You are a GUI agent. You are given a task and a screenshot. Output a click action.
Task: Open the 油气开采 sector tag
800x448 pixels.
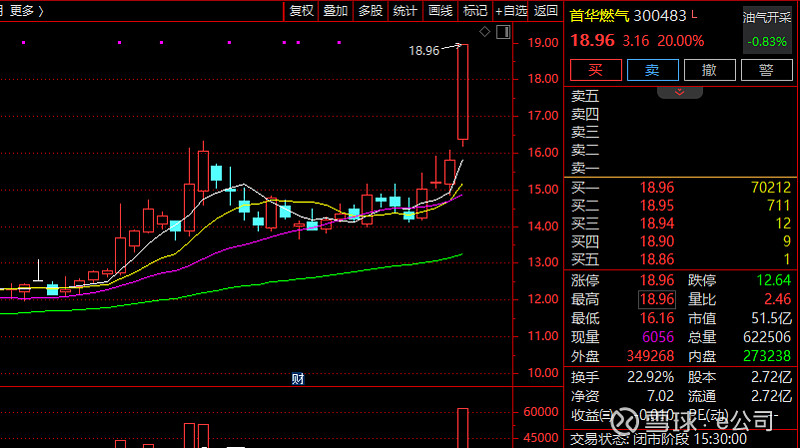[x=765, y=17]
